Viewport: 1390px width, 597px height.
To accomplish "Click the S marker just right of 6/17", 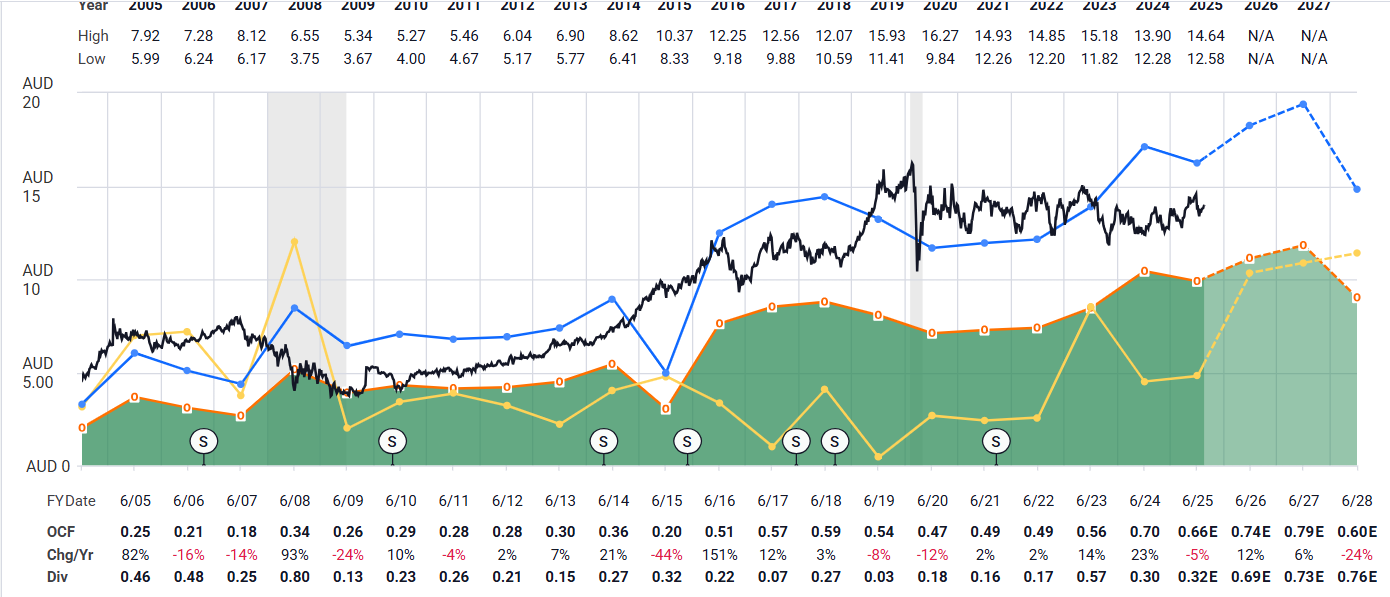I will click(796, 441).
